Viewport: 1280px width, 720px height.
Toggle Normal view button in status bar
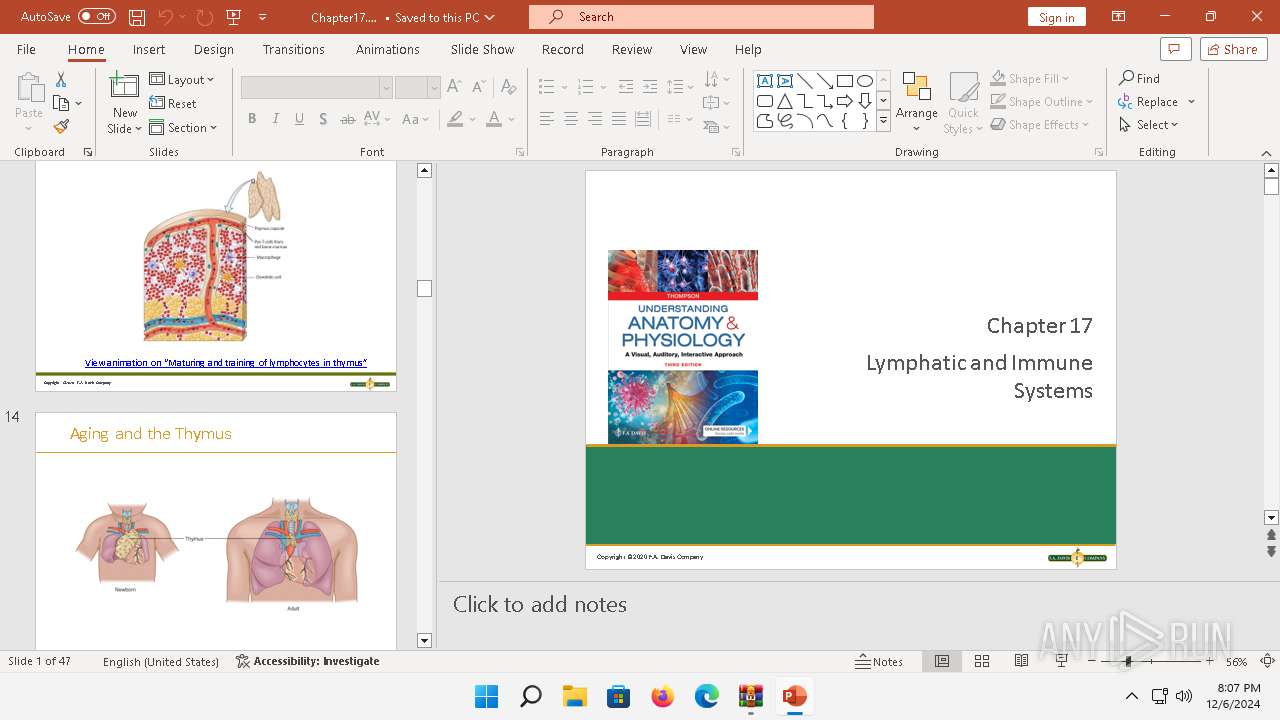pyautogui.click(x=942, y=661)
